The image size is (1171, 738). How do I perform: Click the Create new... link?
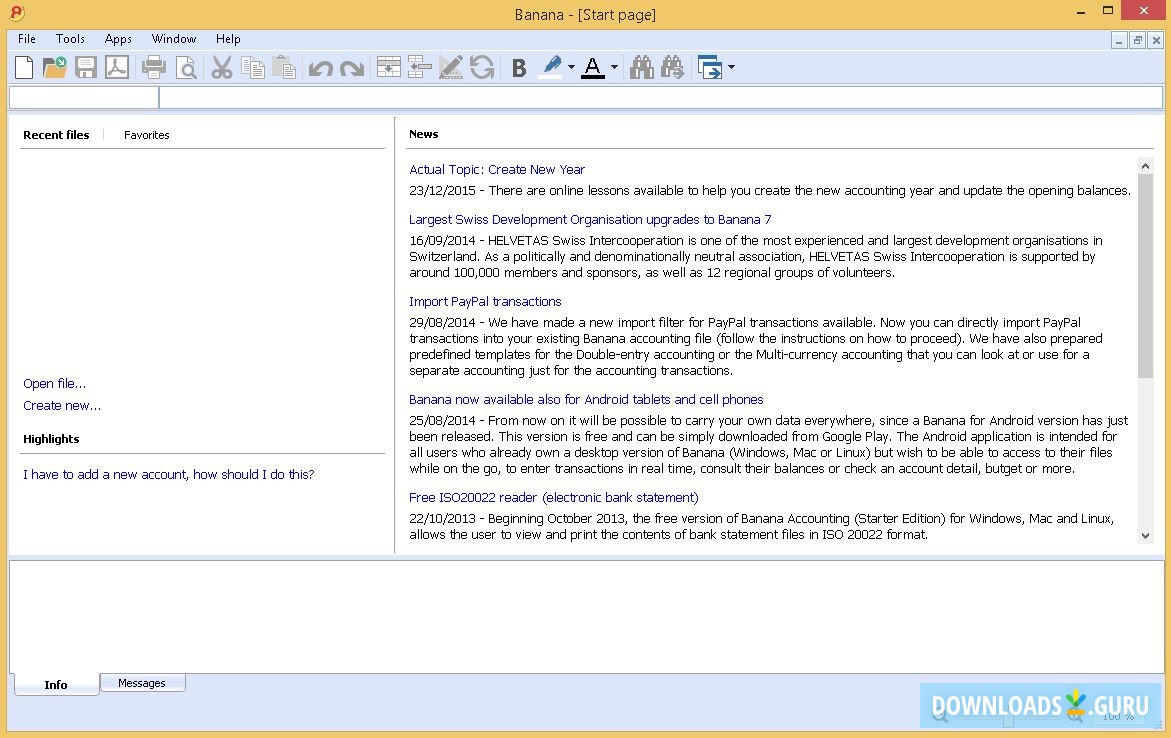pos(62,406)
